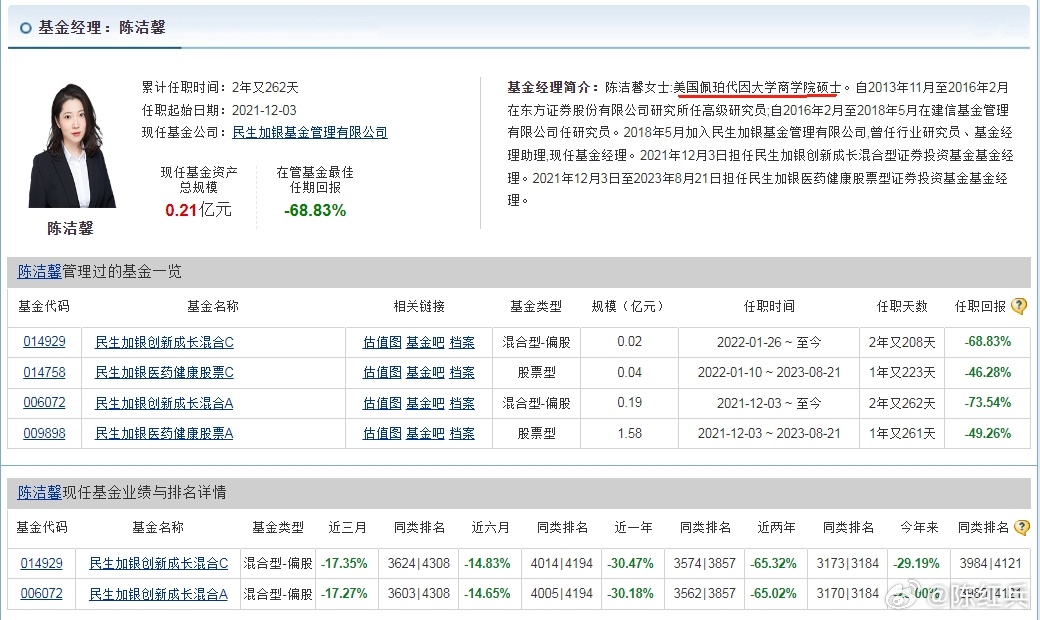Open 档案 for fund 009898
The height and width of the screenshot is (620, 1040).
pyautogui.click(x=462, y=434)
